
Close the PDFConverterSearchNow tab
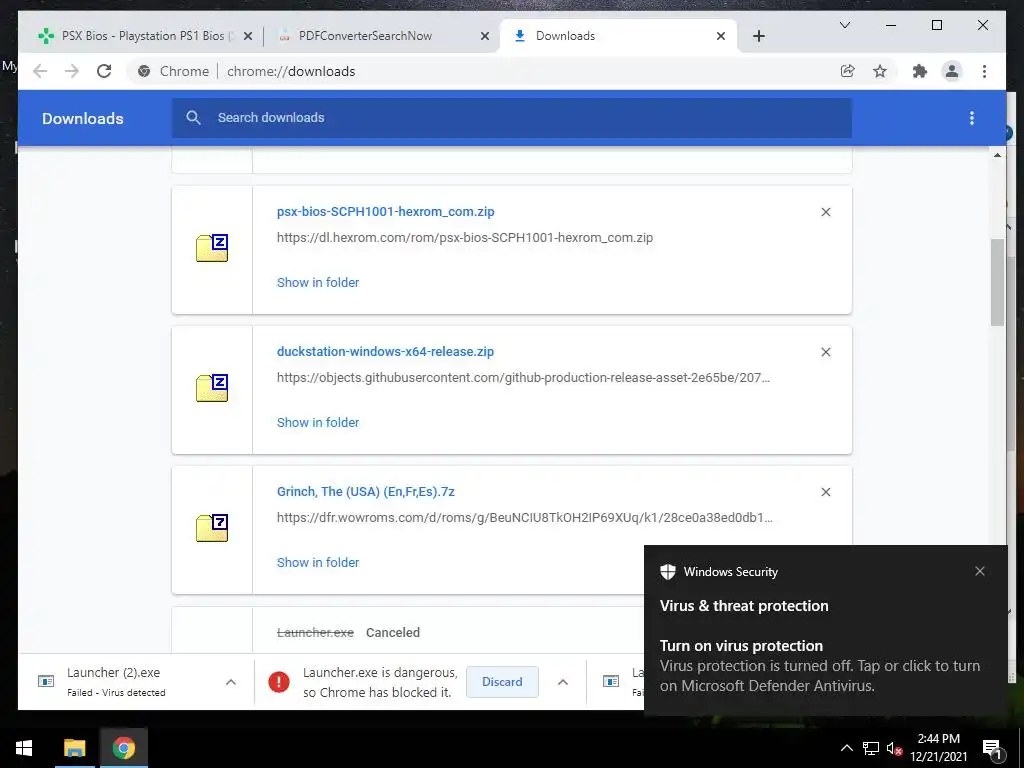(x=485, y=37)
